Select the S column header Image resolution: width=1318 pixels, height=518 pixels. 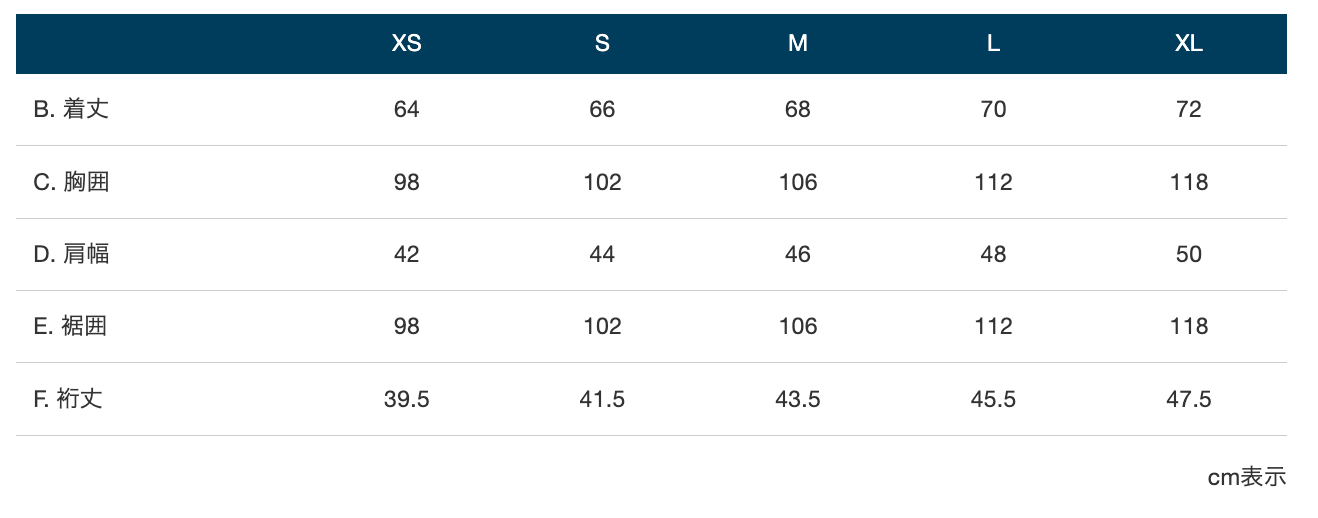click(602, 44)
